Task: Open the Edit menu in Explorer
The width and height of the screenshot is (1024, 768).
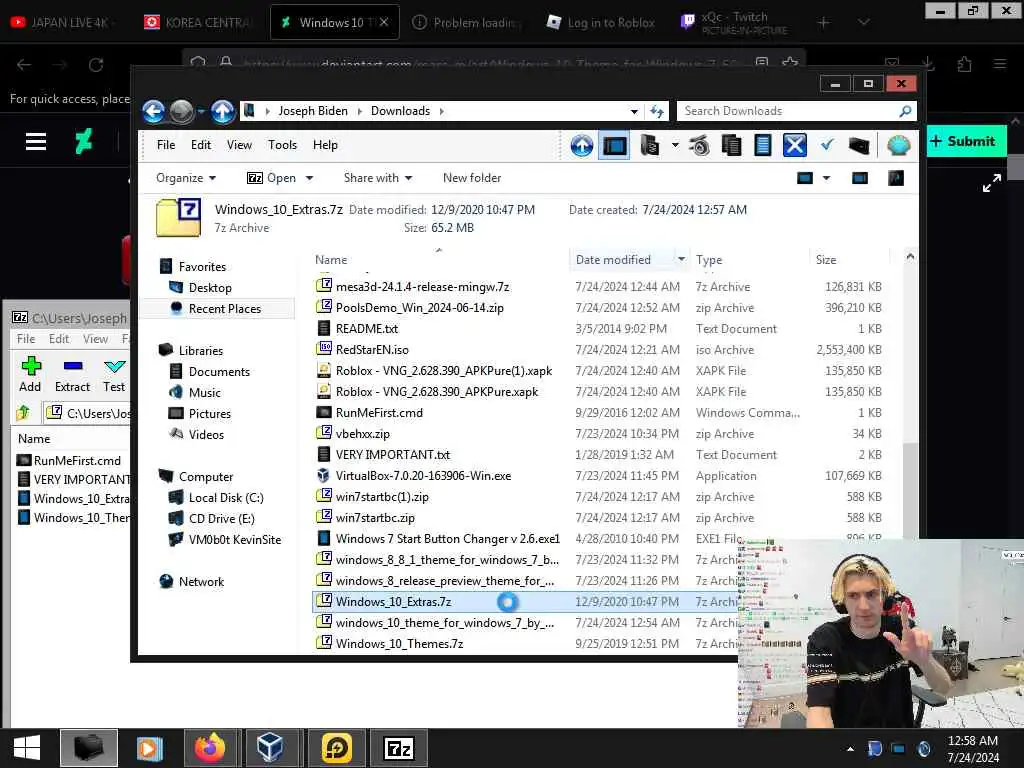Action: pyautogui.click(x=200, y=145)
